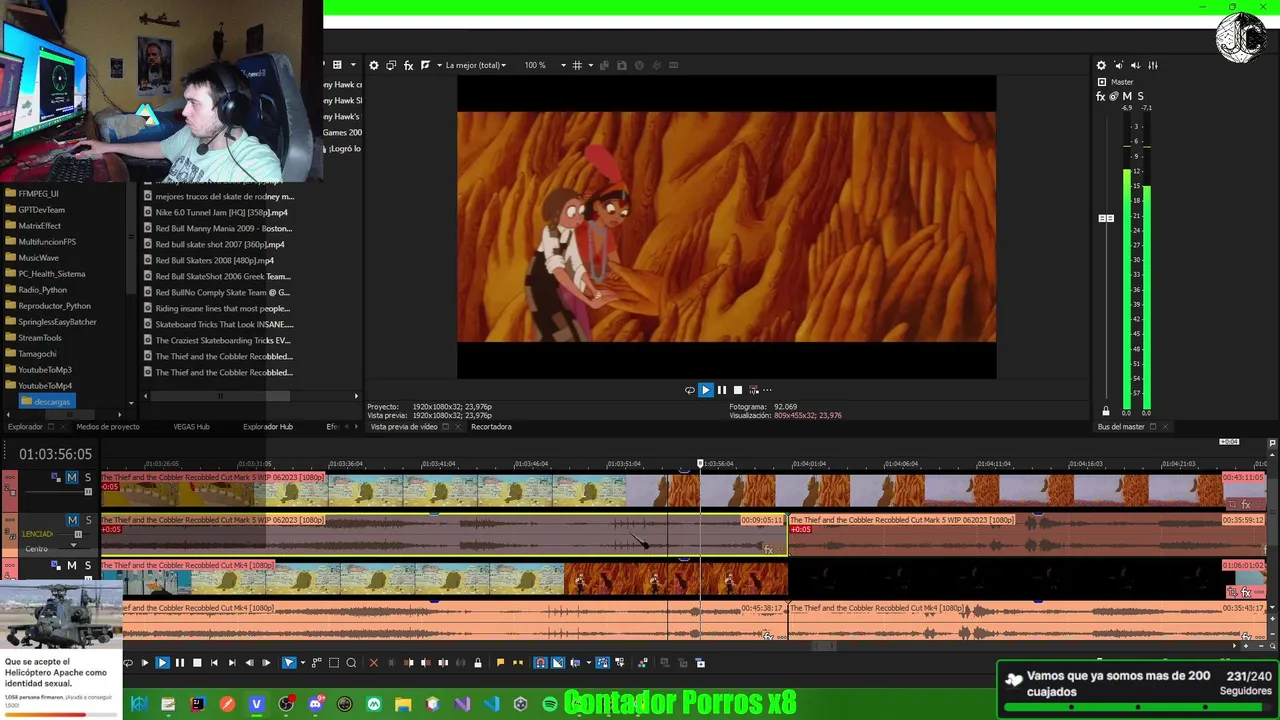Click the explorer views grid icon
Viewport: 1280px width, 720px height.
pyautogui.click(x=337, y=65)
